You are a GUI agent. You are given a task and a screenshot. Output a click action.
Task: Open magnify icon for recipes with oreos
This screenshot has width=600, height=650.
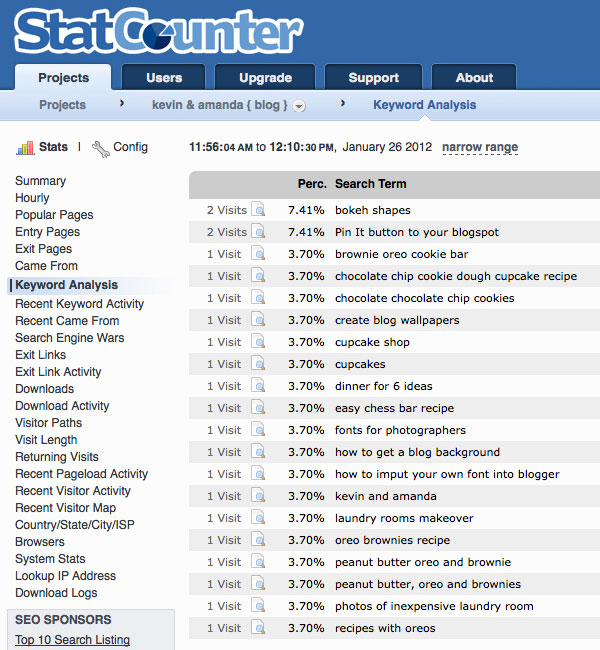[x=258, y=627]
